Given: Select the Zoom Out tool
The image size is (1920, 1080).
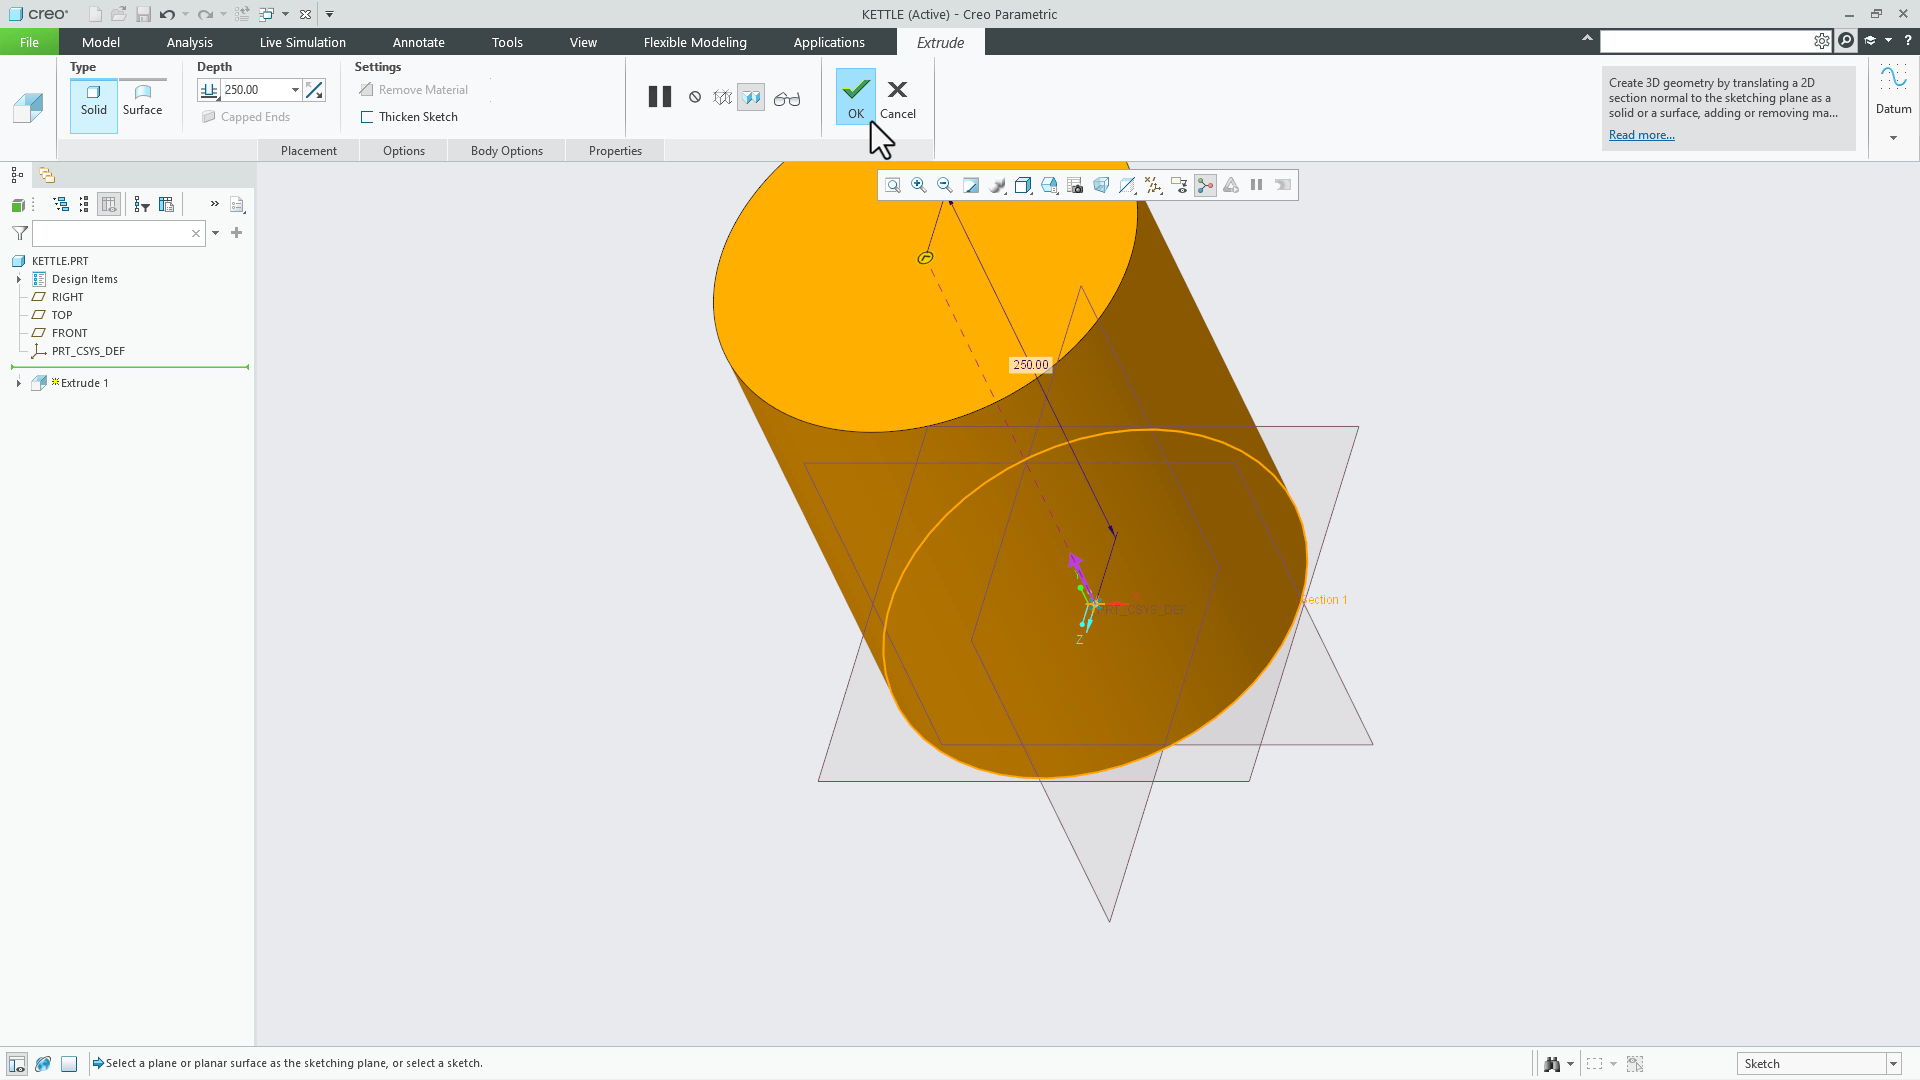Looking at the screenshot, I should click(945, 185).
